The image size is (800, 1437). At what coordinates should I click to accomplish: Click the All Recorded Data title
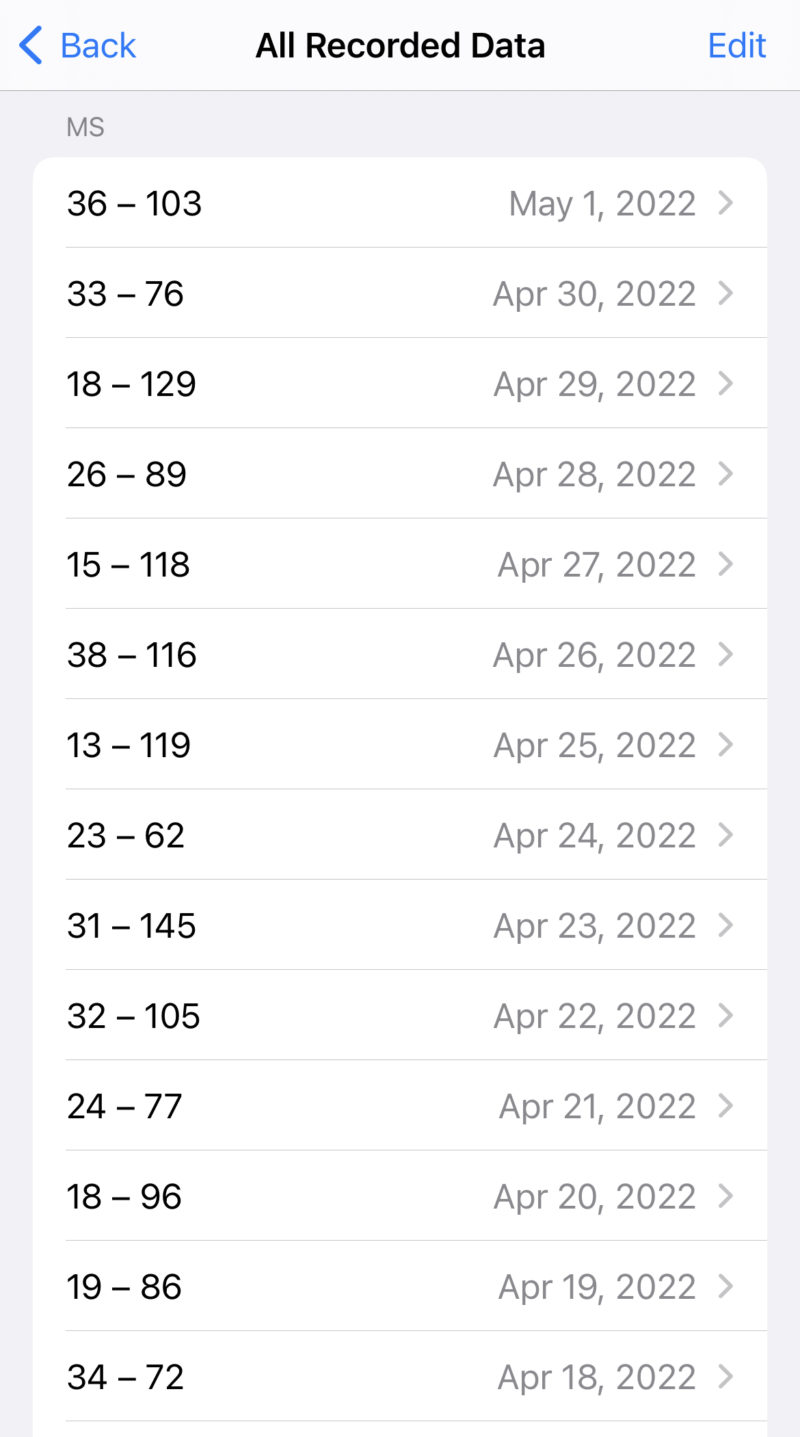click(x=400, y=45)
